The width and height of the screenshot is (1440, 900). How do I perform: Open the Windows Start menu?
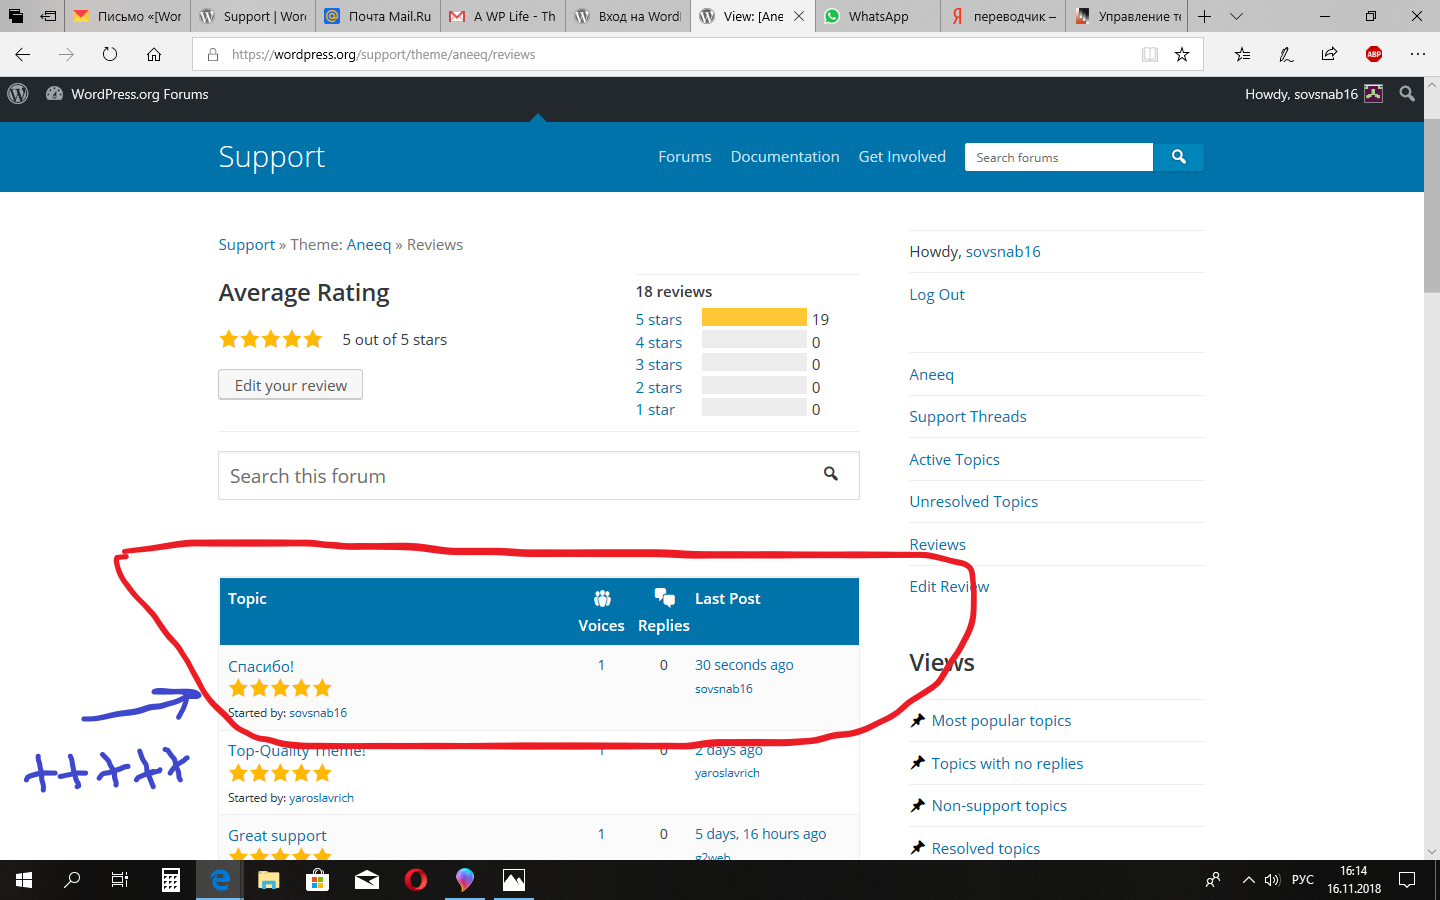24,880
